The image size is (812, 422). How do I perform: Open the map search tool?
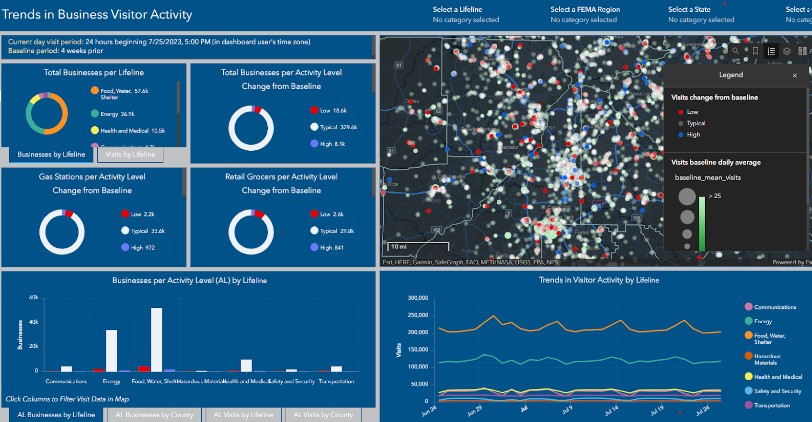(735, 51)
